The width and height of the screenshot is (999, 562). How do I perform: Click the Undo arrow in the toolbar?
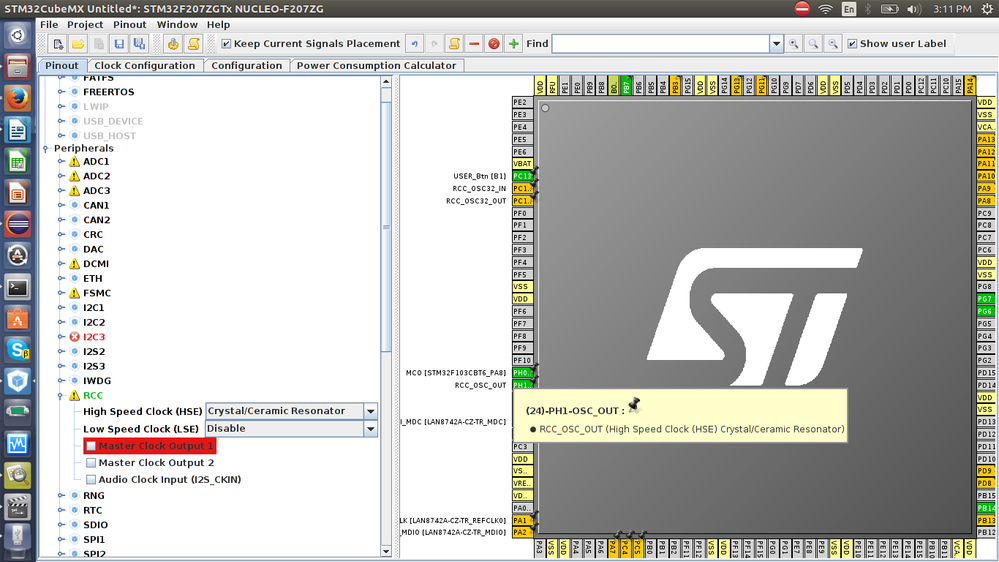pos(415,44)
